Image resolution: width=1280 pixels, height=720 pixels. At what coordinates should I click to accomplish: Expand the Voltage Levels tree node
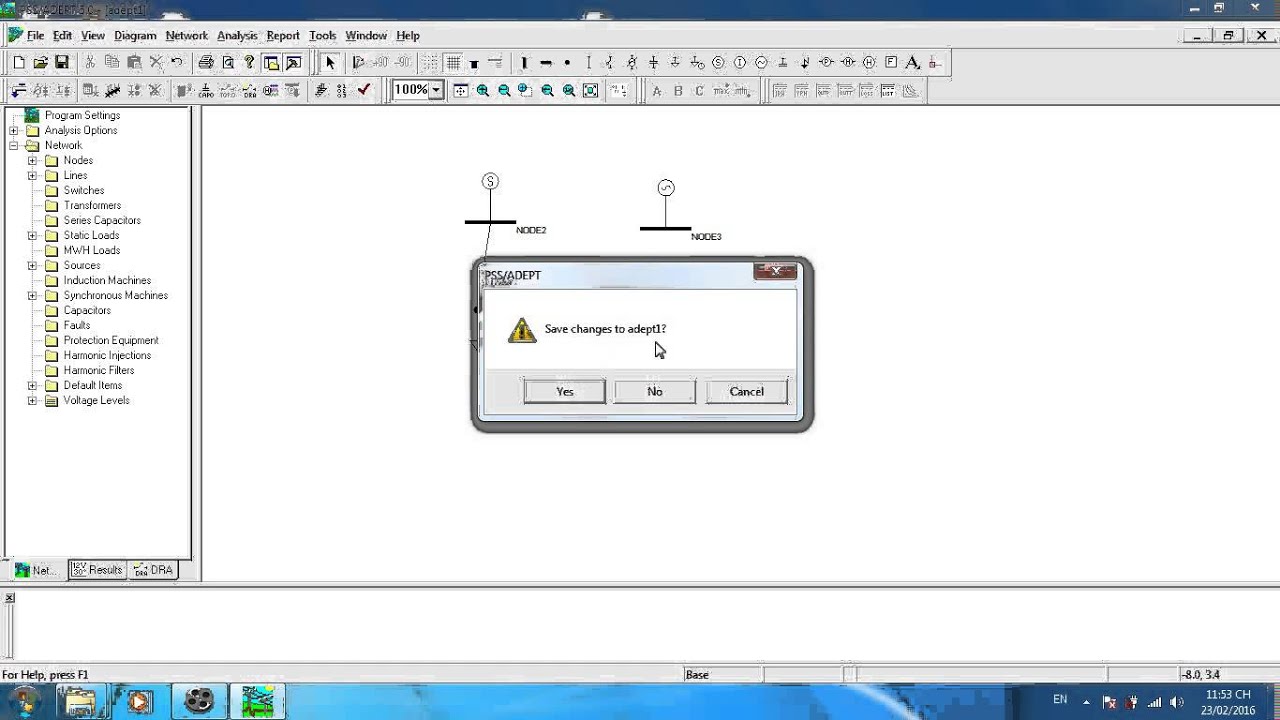(x=32, y=400)
